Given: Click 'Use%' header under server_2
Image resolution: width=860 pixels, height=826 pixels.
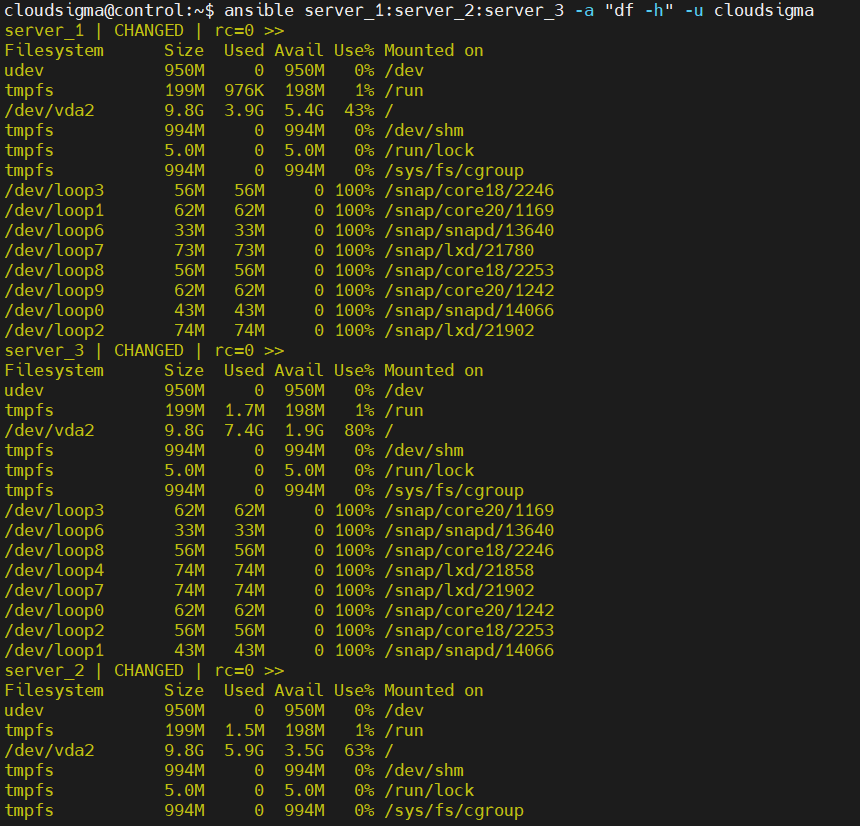Looking at the screenshot, I should coord(354,691).
